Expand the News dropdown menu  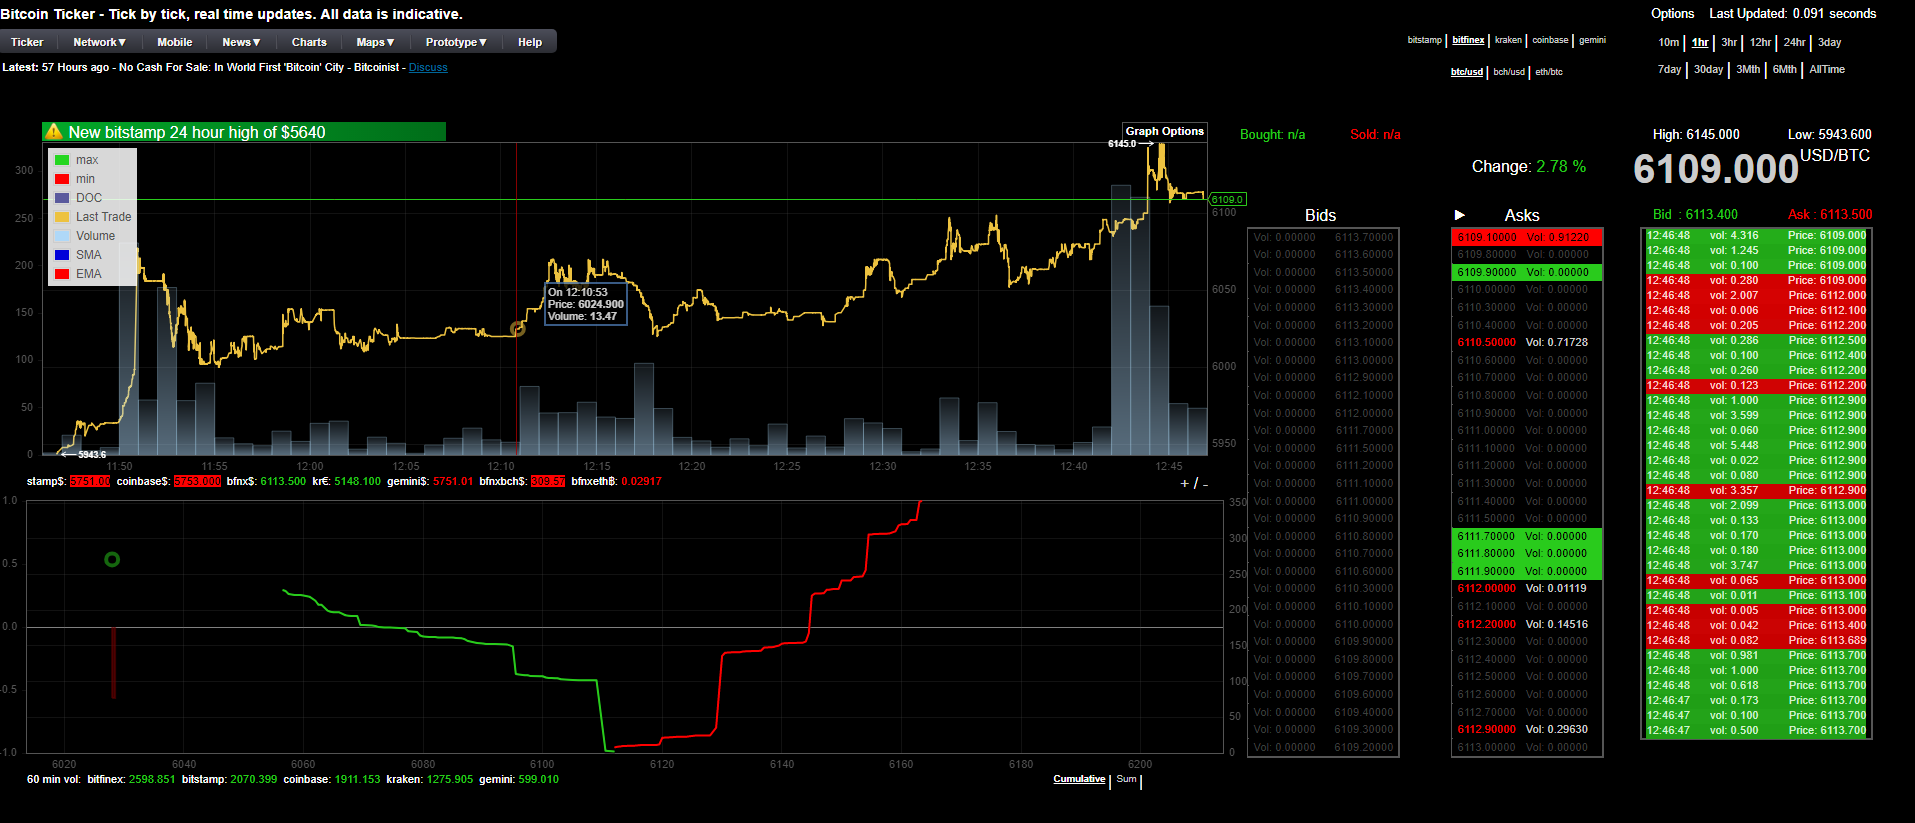[241, 42]
